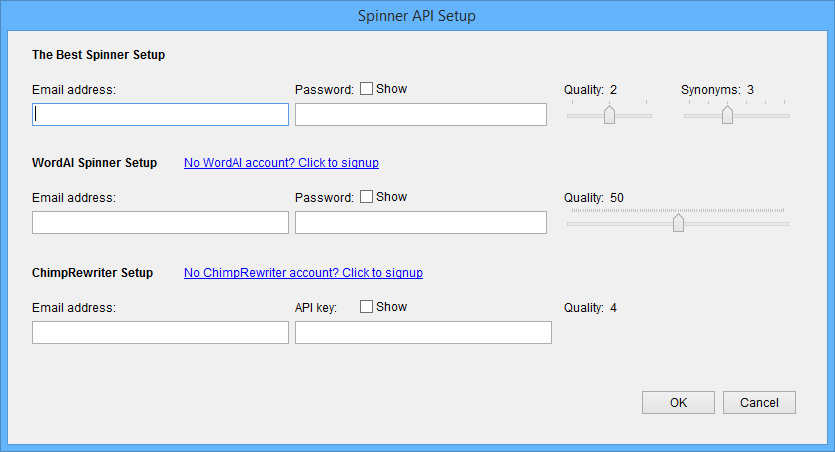
Task: Check Show checkbox for ChimpRewriter API key
Action: pos(366,307)
